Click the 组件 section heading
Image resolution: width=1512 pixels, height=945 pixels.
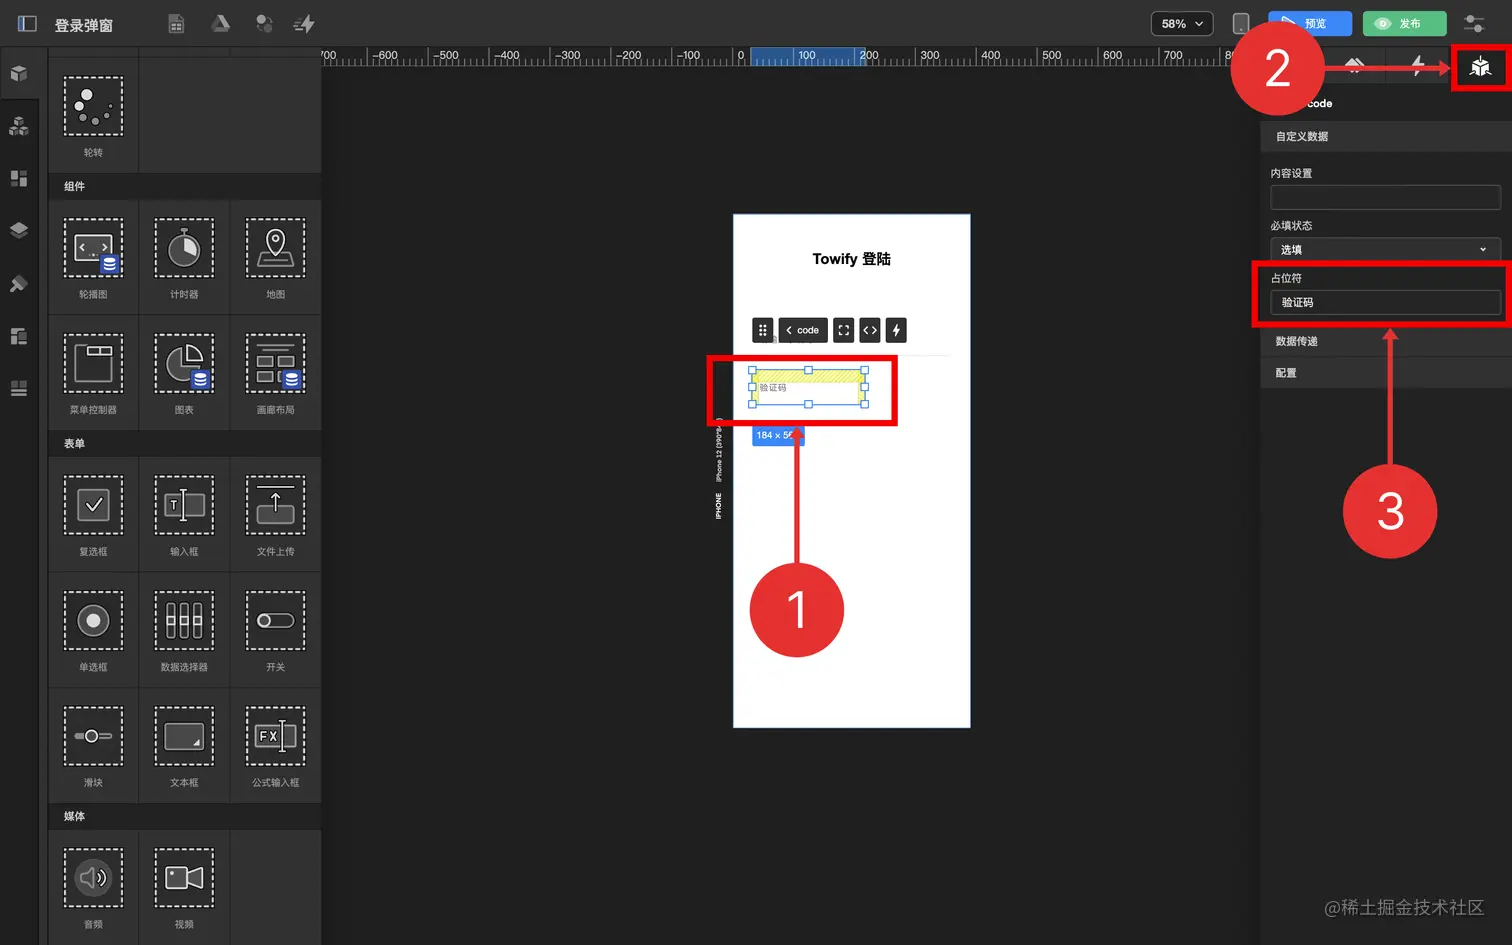75,186
